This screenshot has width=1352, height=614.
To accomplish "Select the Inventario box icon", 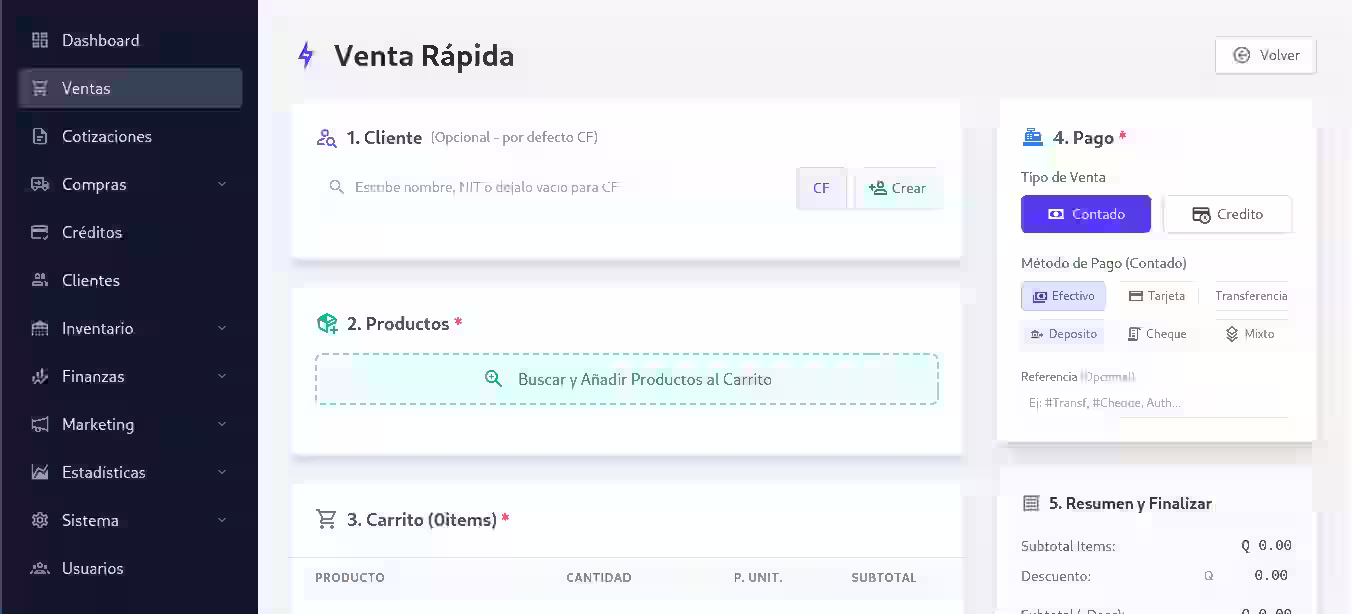I will pyautogui.click(x=38, y=328).
